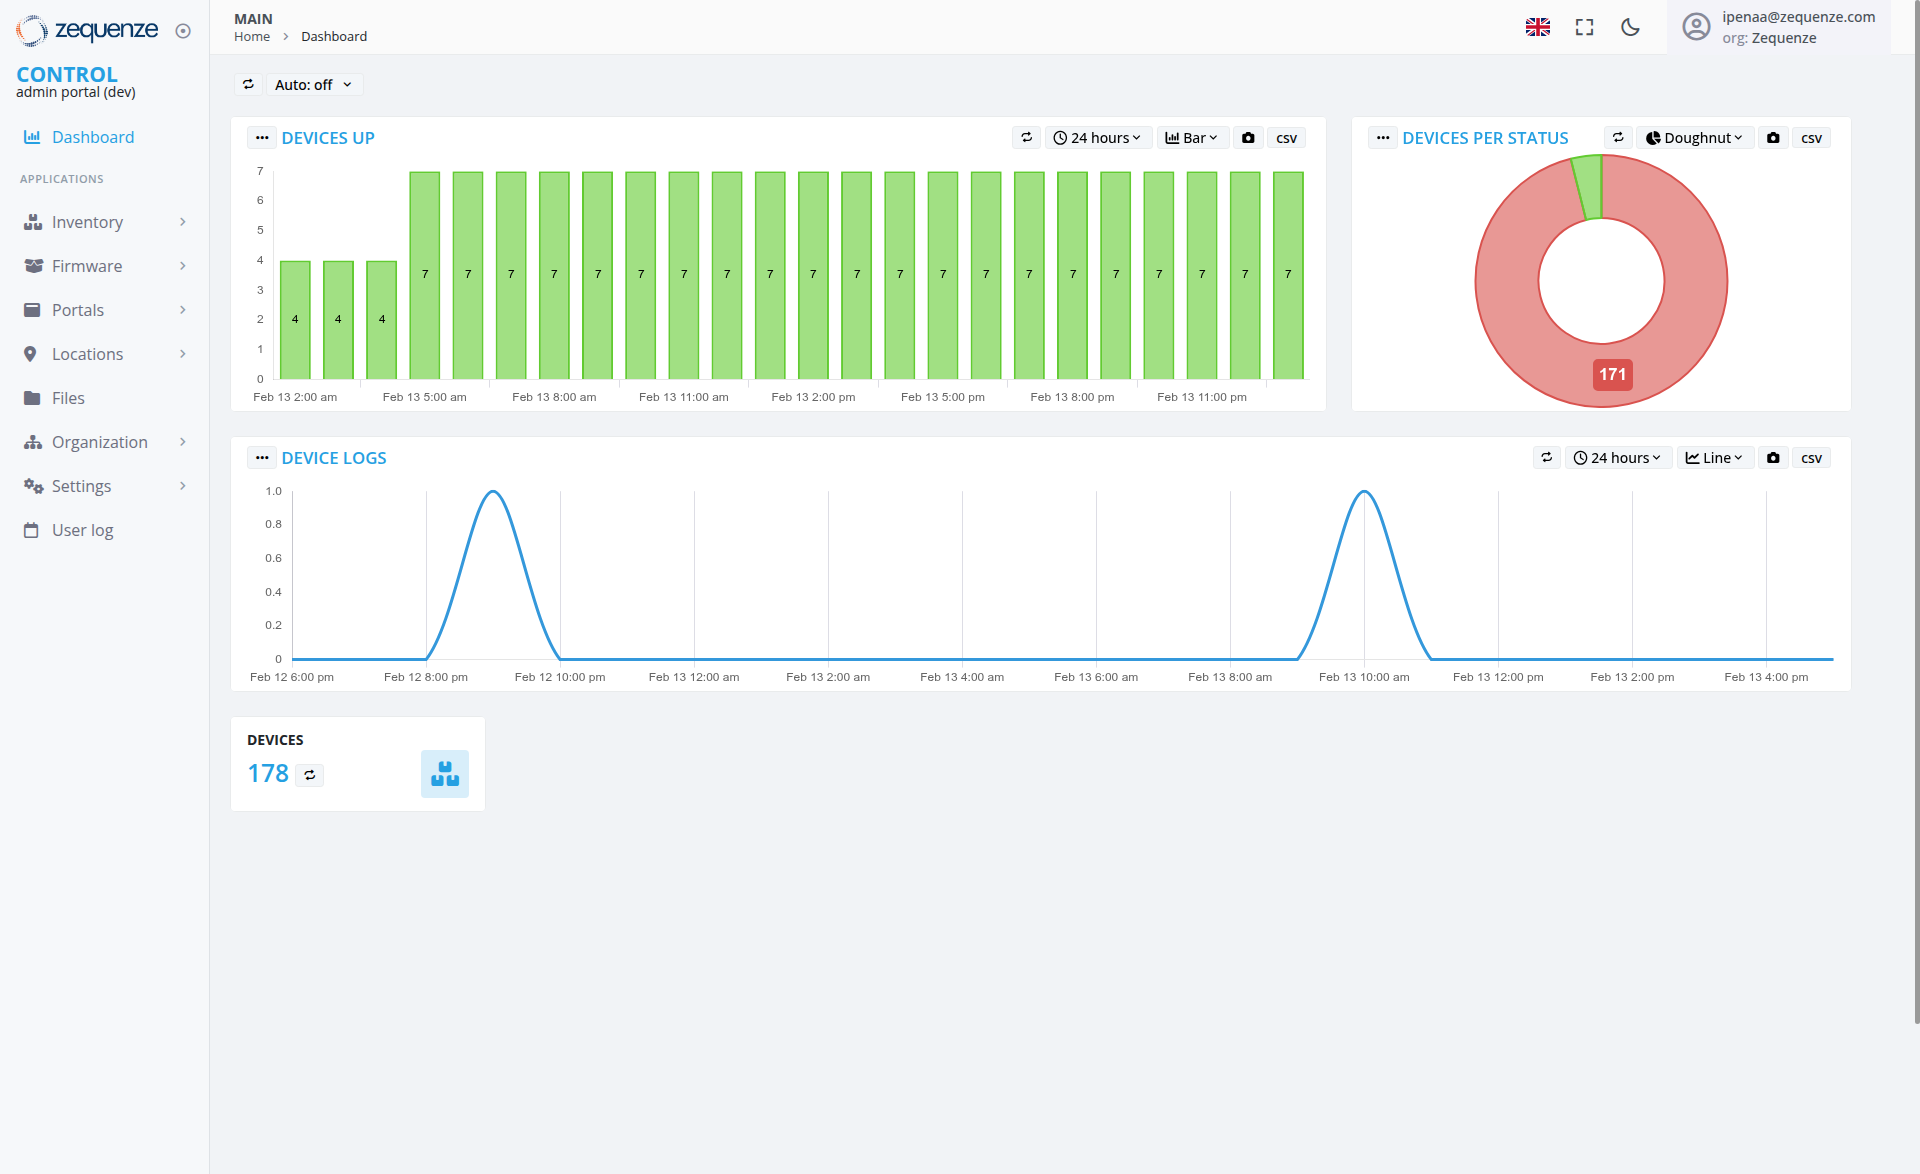The width and height of the screenshot is (1920, 1174).
Task: Toggle fullscreen view
Action: coord(1584,27)
